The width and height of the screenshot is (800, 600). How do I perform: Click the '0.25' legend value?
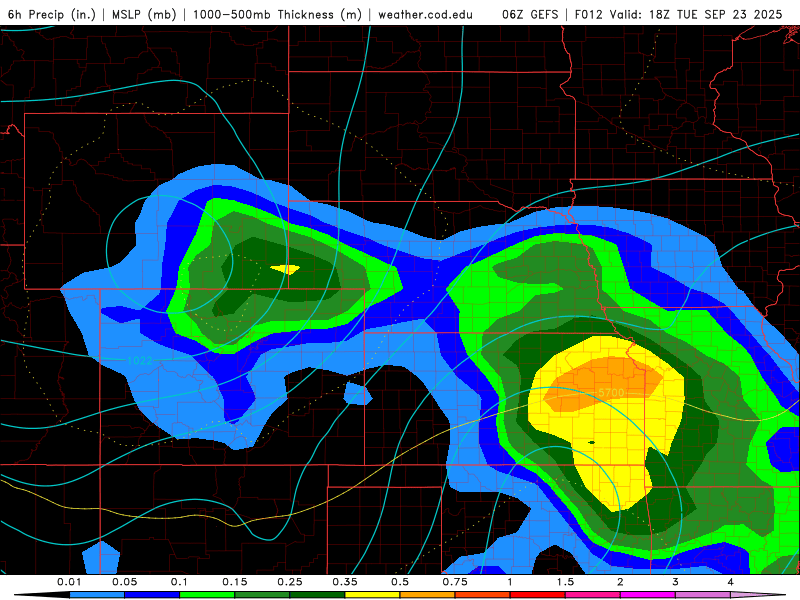pyautogui.click(x=290, y=582)
